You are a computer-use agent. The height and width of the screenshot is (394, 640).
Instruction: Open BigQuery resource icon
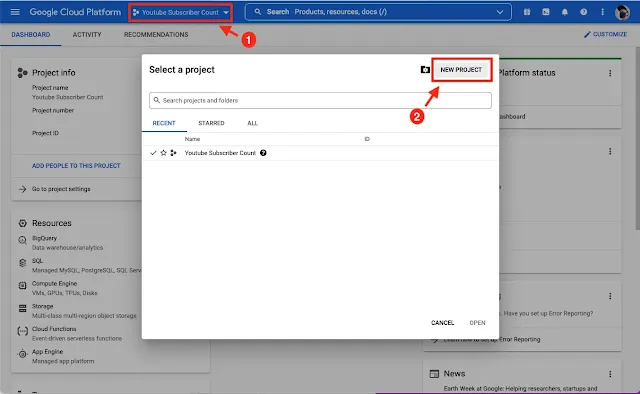[x=22, y=240]
